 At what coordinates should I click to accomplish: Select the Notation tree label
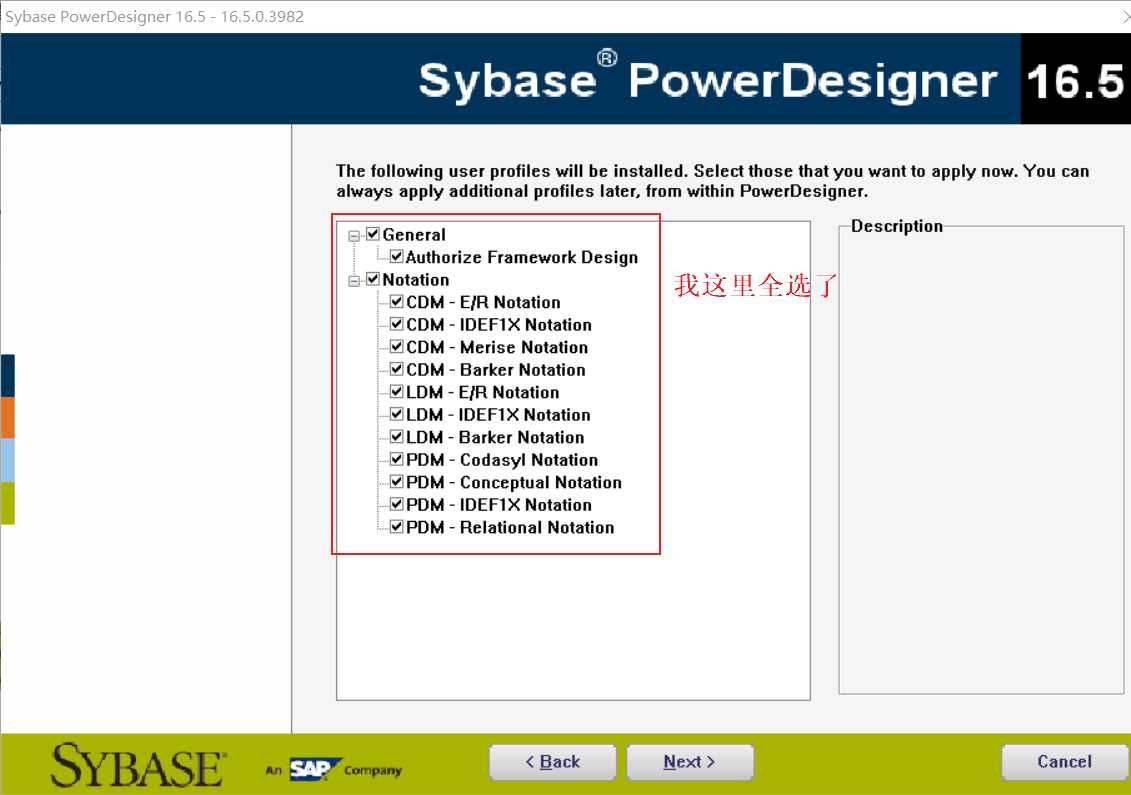click(415, 279)
